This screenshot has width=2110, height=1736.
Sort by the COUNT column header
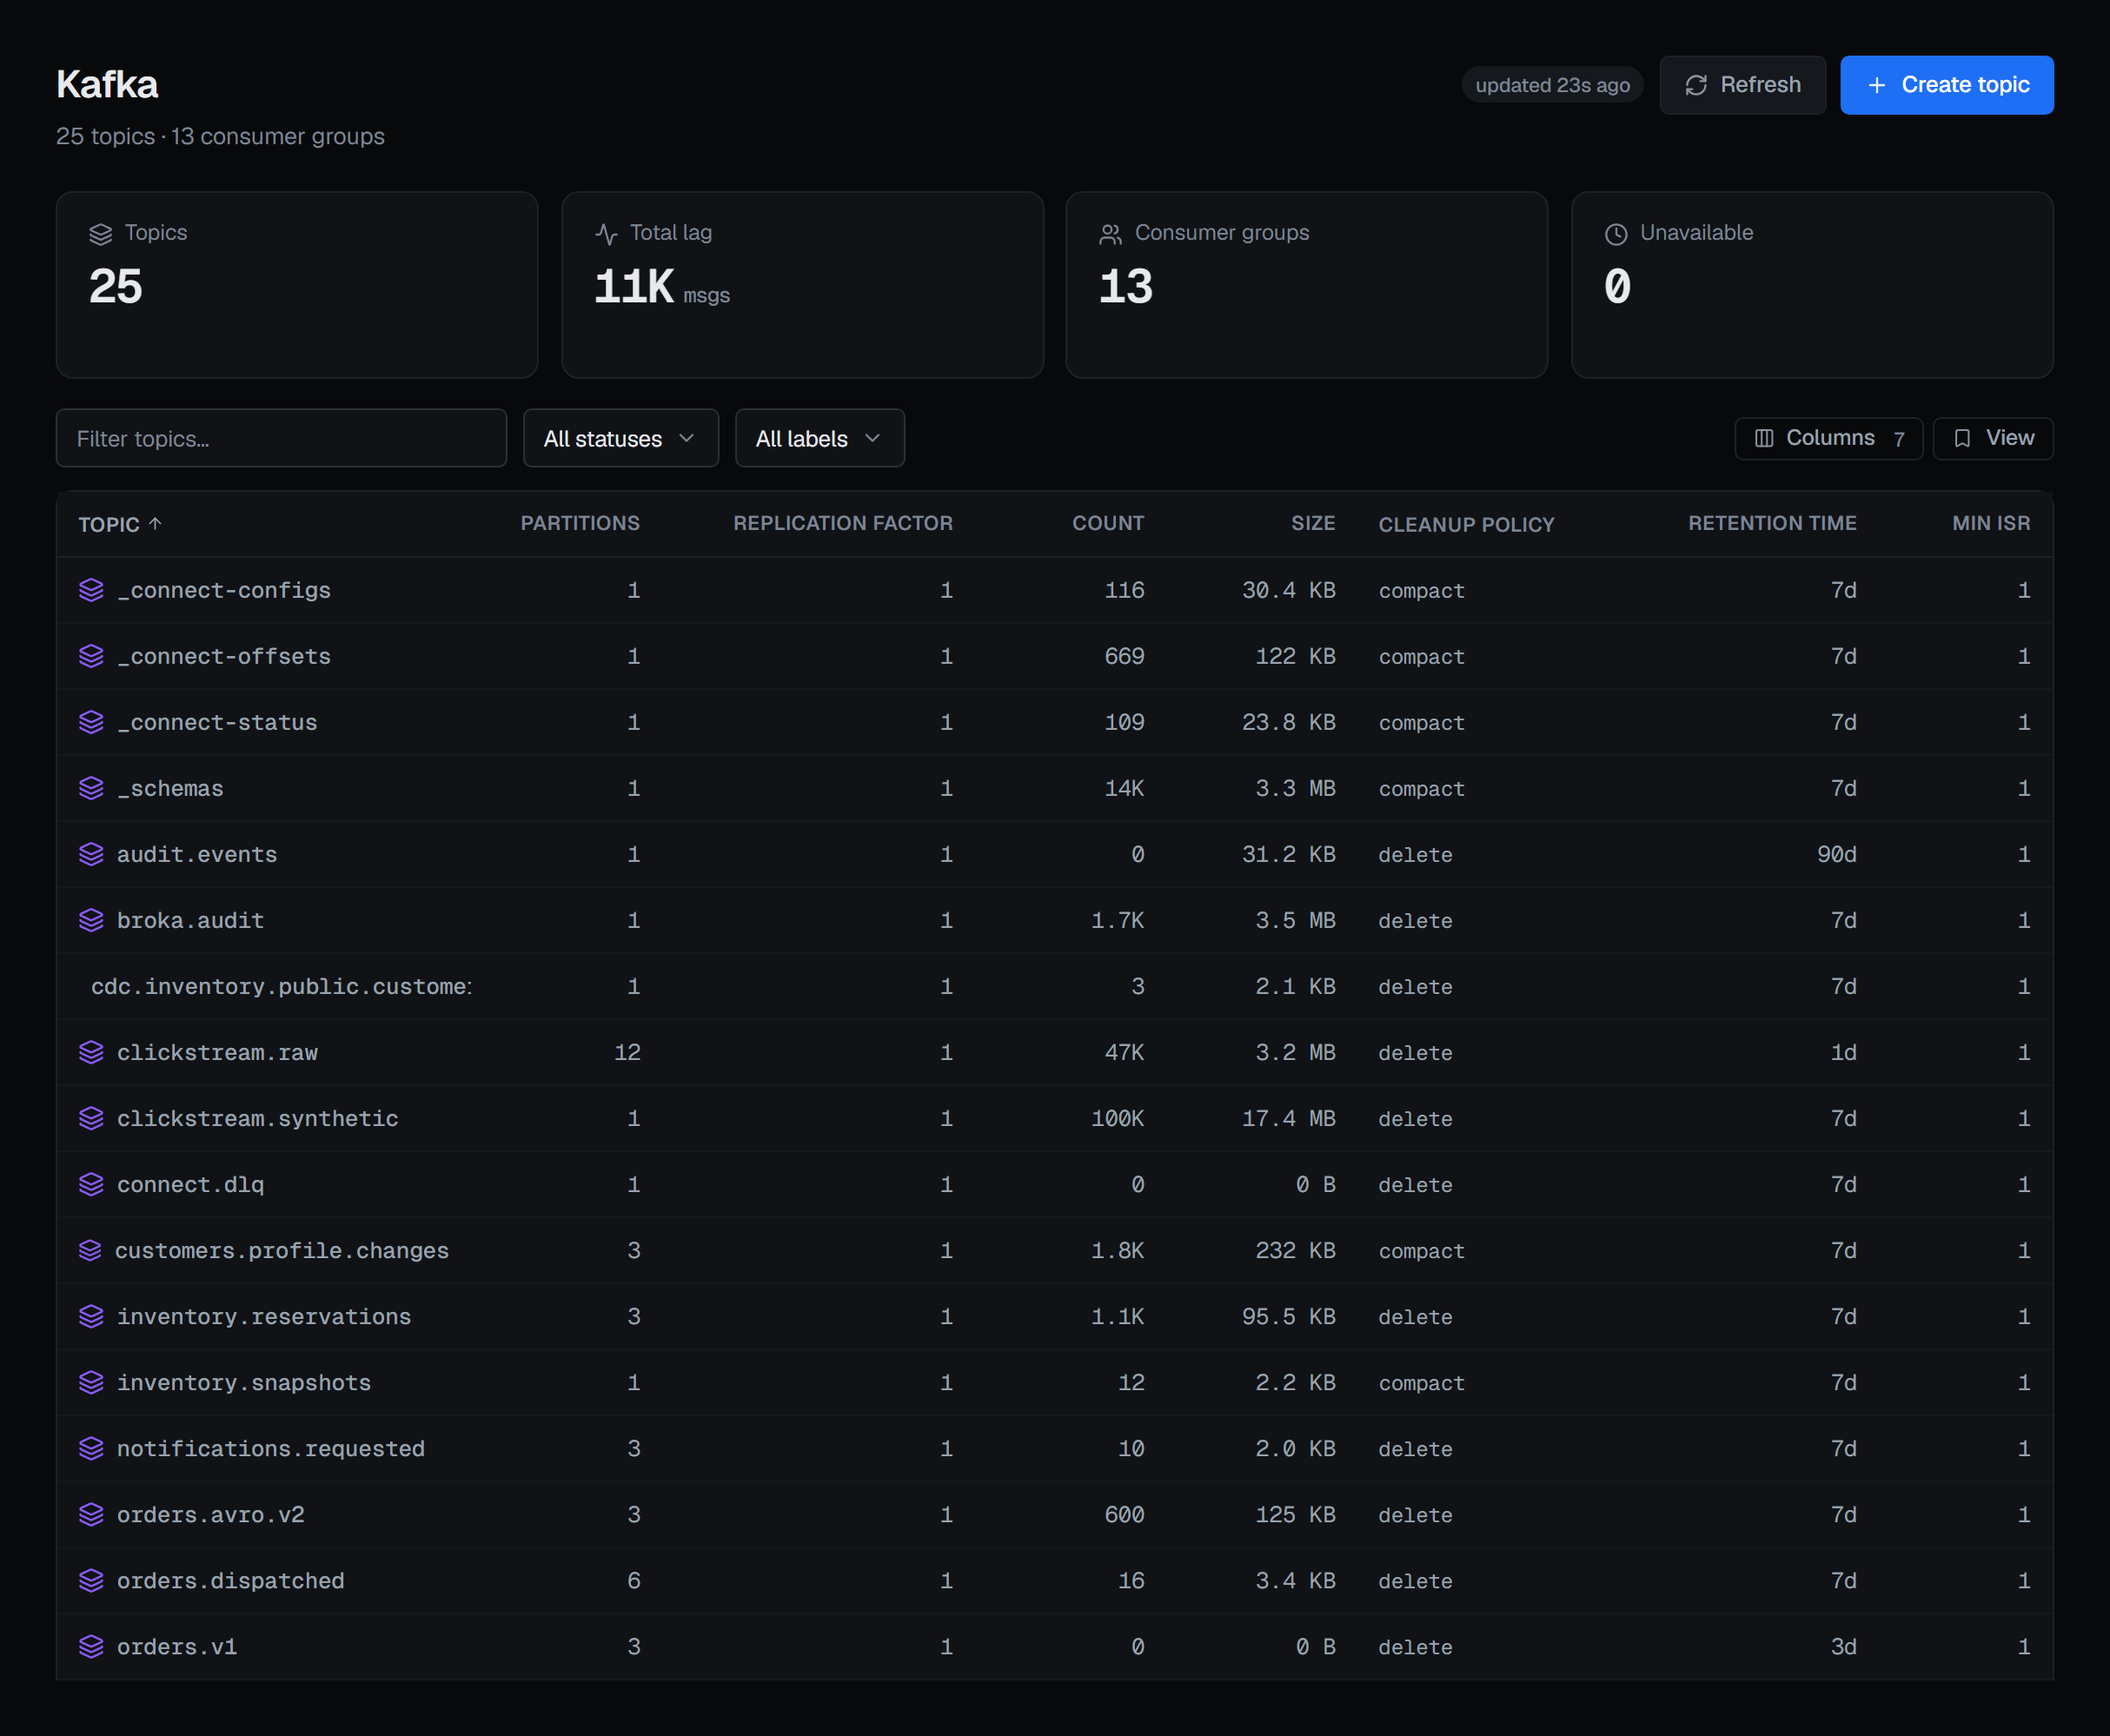coord(1108,523)
